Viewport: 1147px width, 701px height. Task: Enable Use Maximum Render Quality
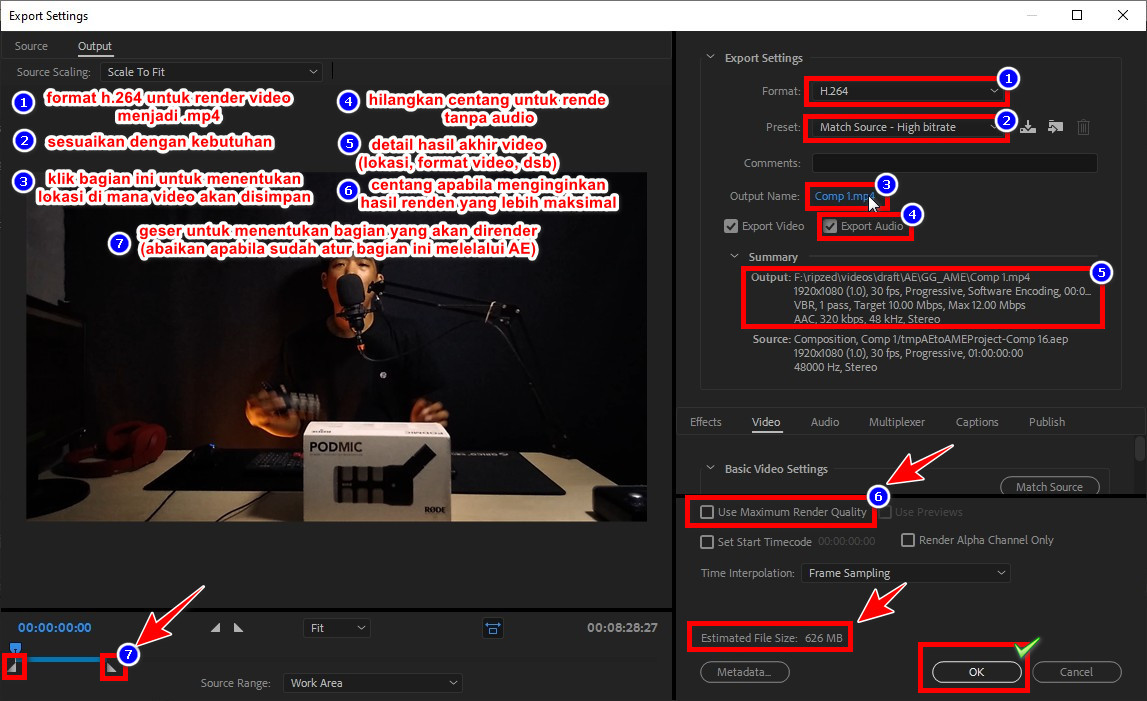coord(707,512)
